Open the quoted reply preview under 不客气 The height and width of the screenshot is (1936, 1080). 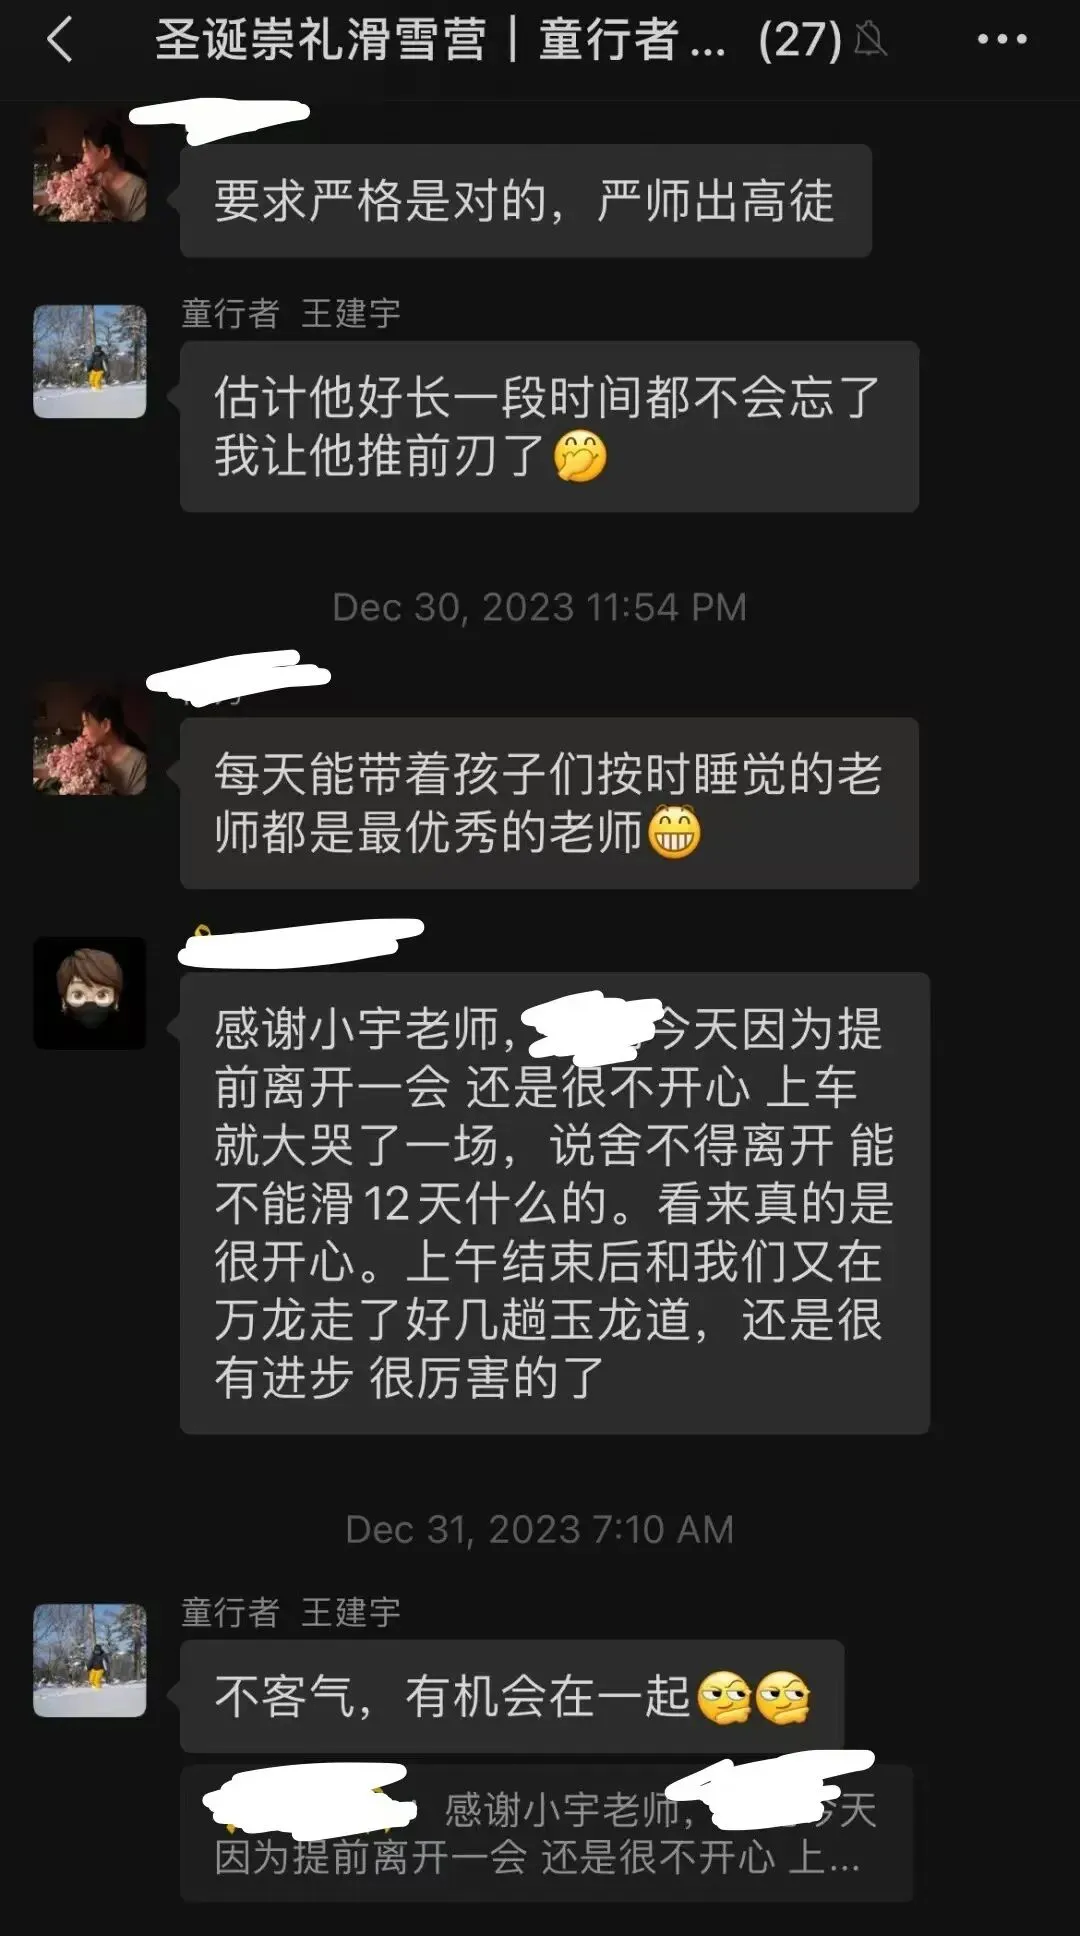click(x=546, y=1833)
